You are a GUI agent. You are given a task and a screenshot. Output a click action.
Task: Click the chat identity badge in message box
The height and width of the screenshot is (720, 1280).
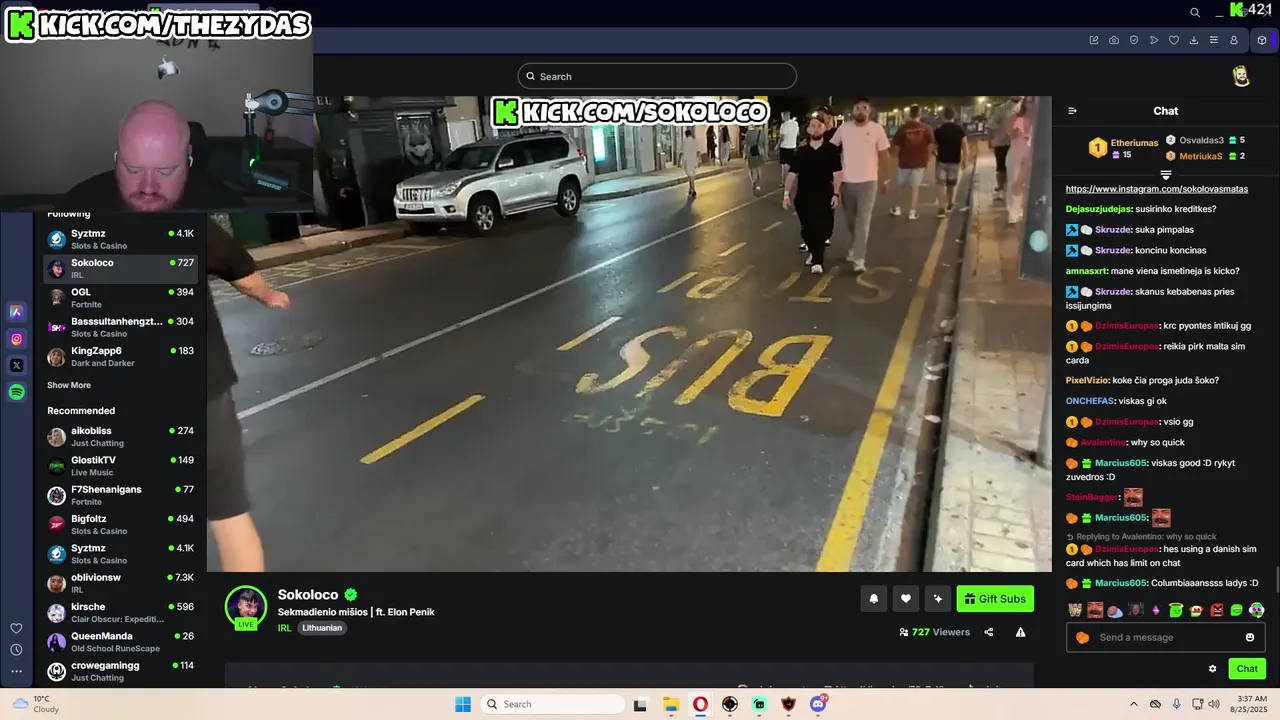[1081, 637]
